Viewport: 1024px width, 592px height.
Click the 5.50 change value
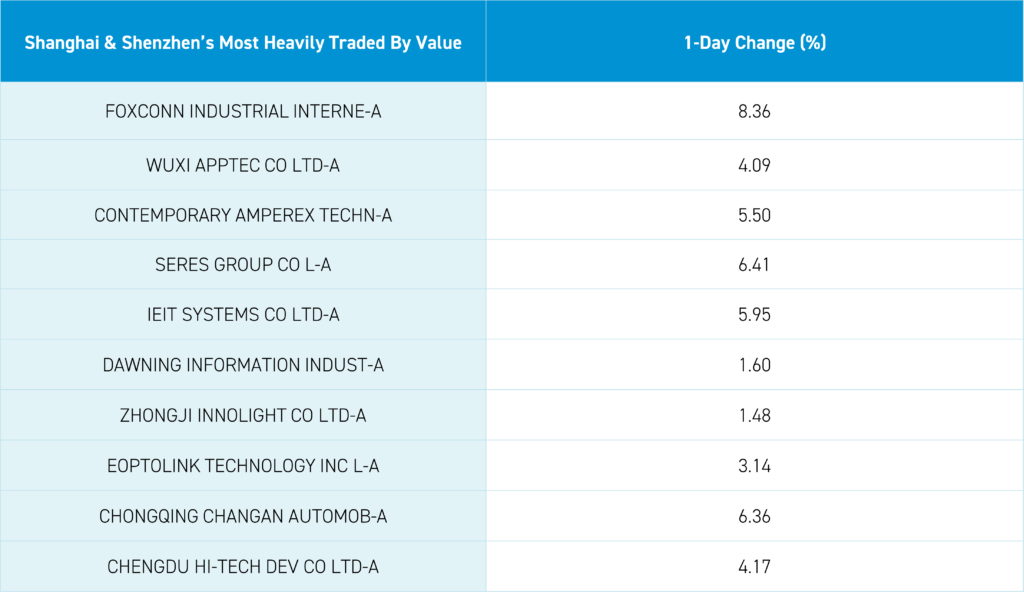[754, 215]
